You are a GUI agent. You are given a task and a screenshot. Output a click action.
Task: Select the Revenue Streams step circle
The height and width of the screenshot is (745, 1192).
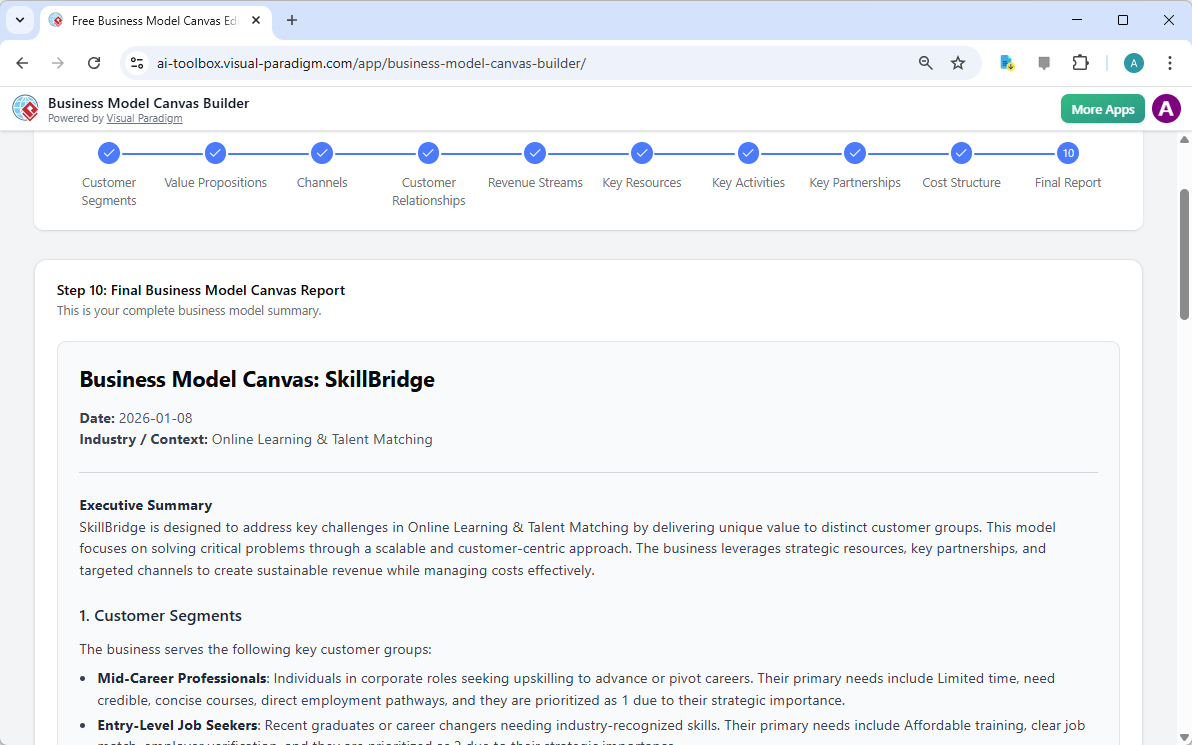[535, 153]
